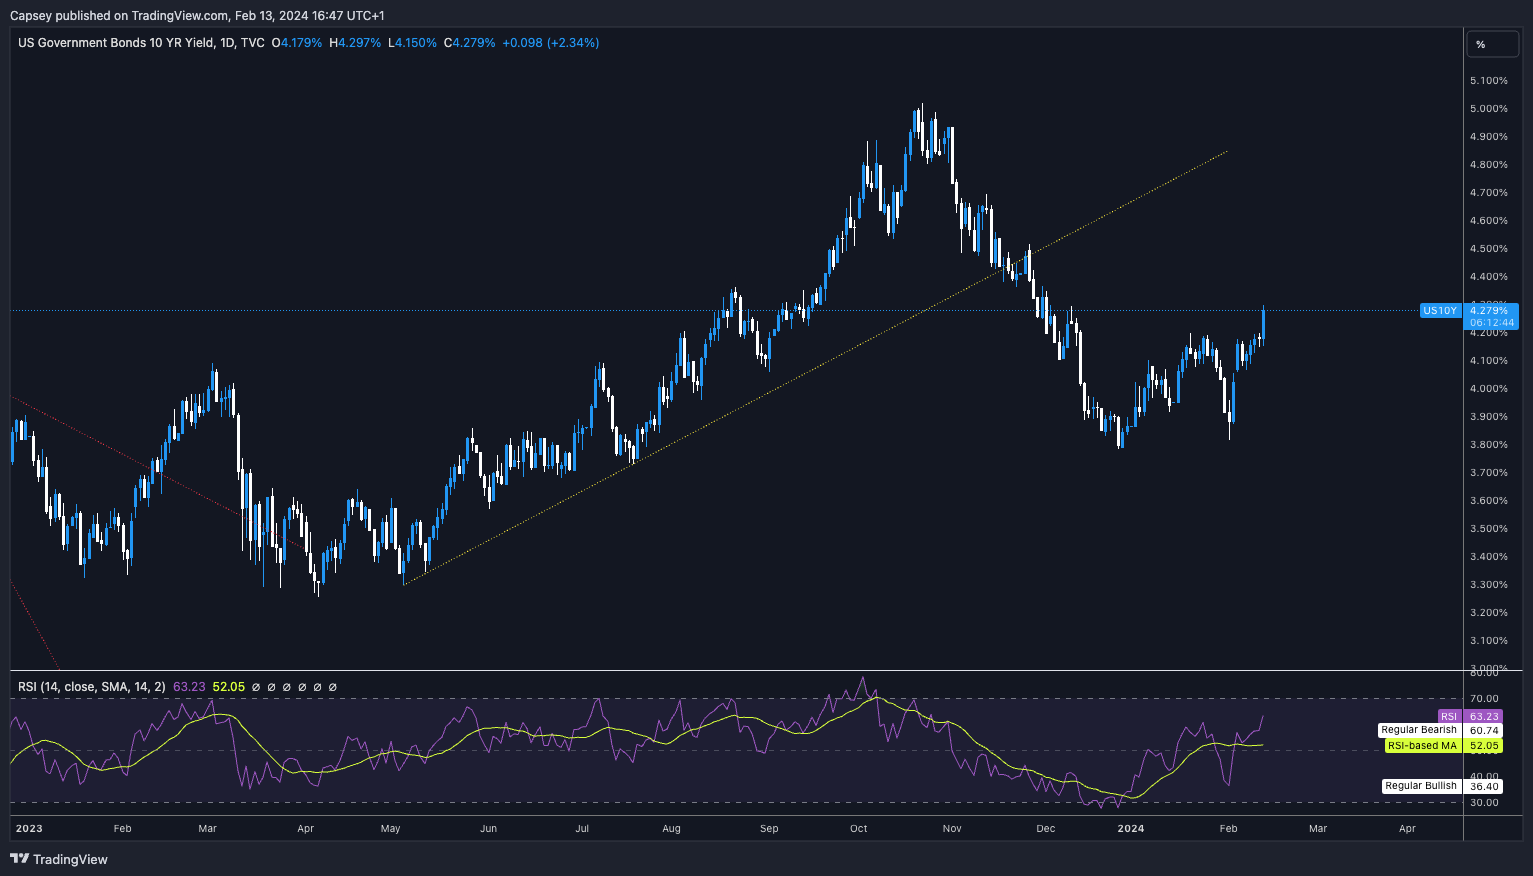Click the TVC exchange label in title
The image size is (1533, 876).
tap(253, 43)
